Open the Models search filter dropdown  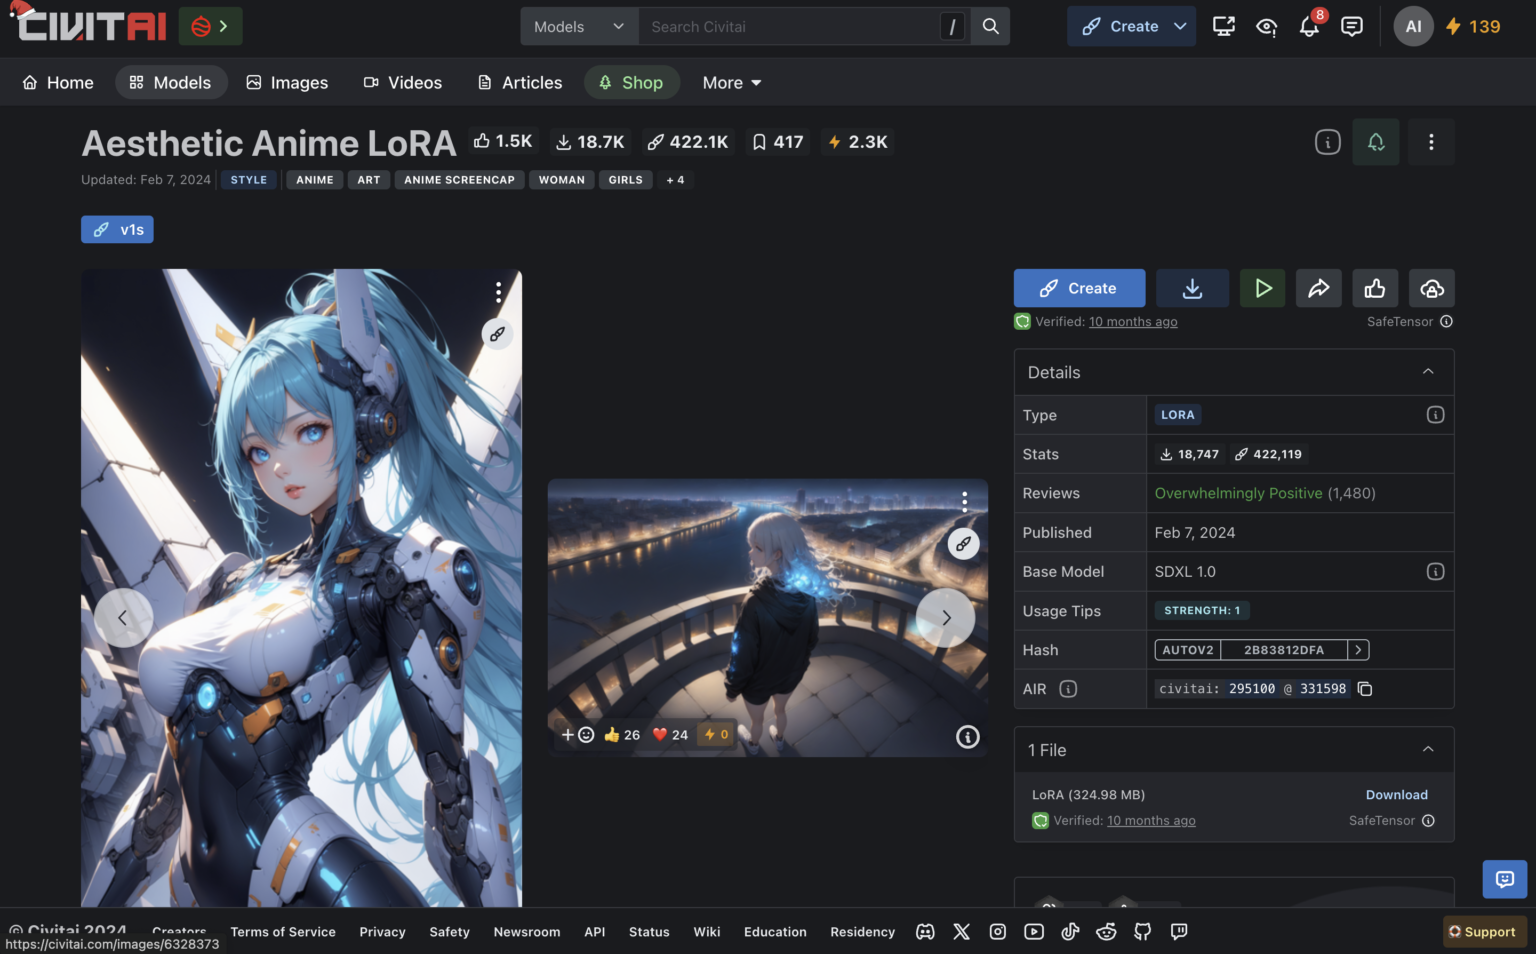(x=578, y=26)
